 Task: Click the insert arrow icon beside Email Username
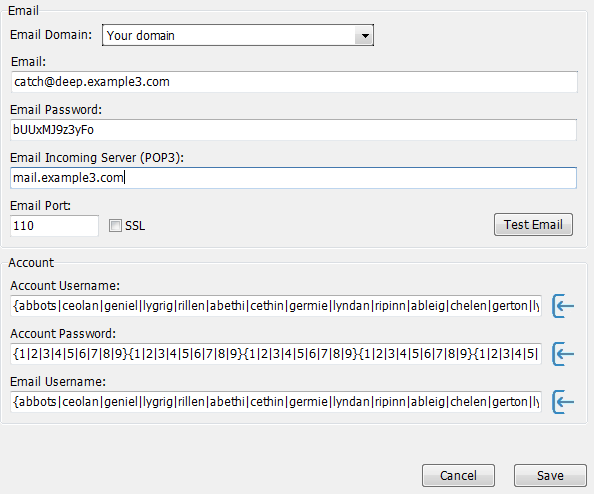[563, 402]
